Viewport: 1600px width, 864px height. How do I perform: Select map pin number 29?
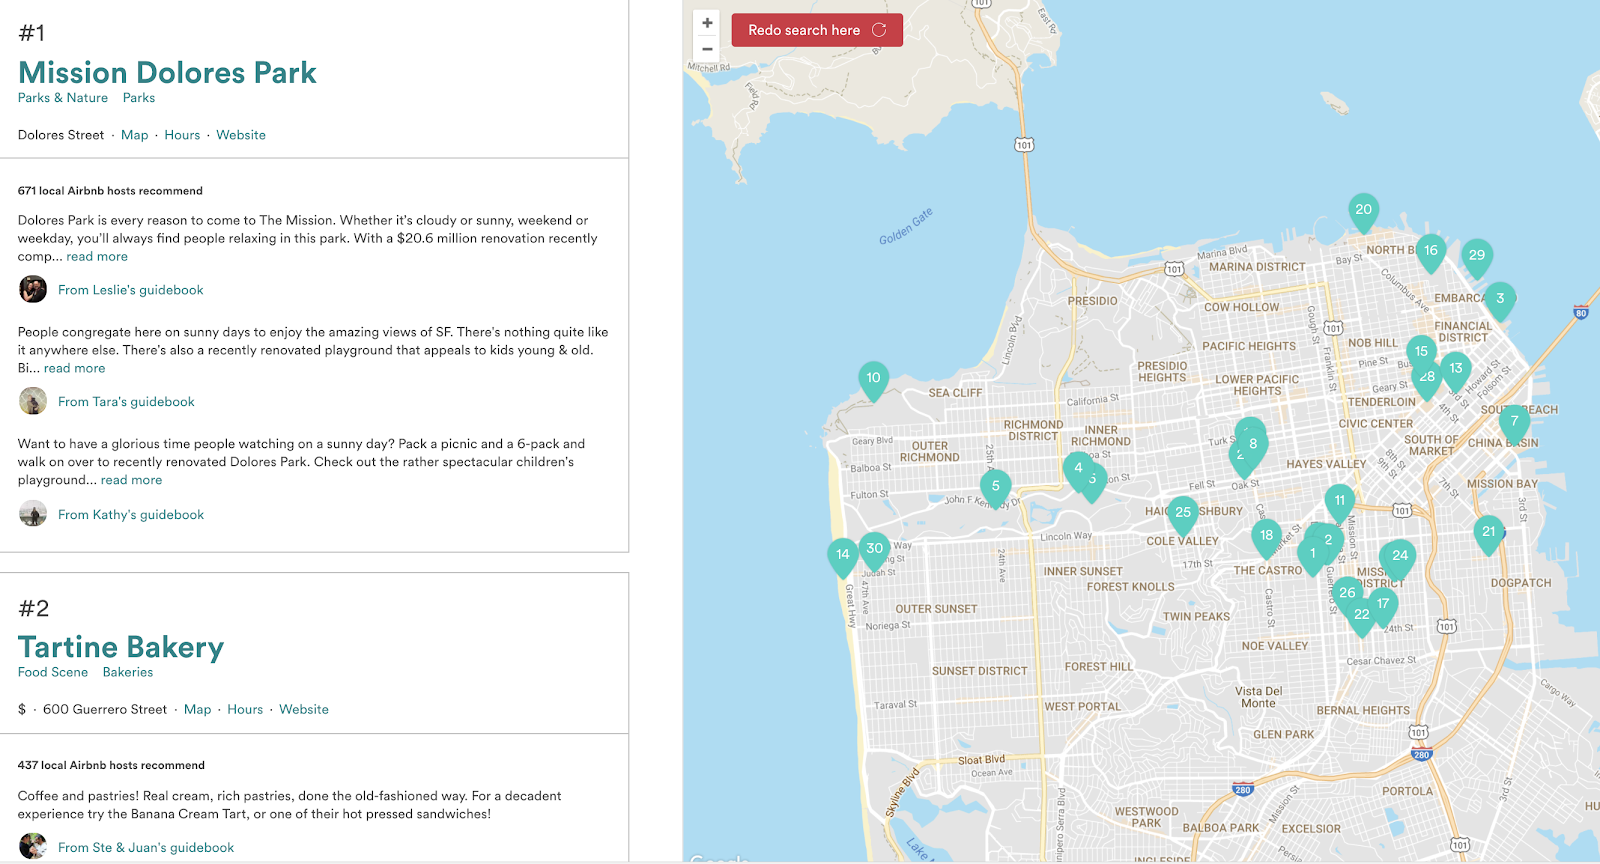1477,258
